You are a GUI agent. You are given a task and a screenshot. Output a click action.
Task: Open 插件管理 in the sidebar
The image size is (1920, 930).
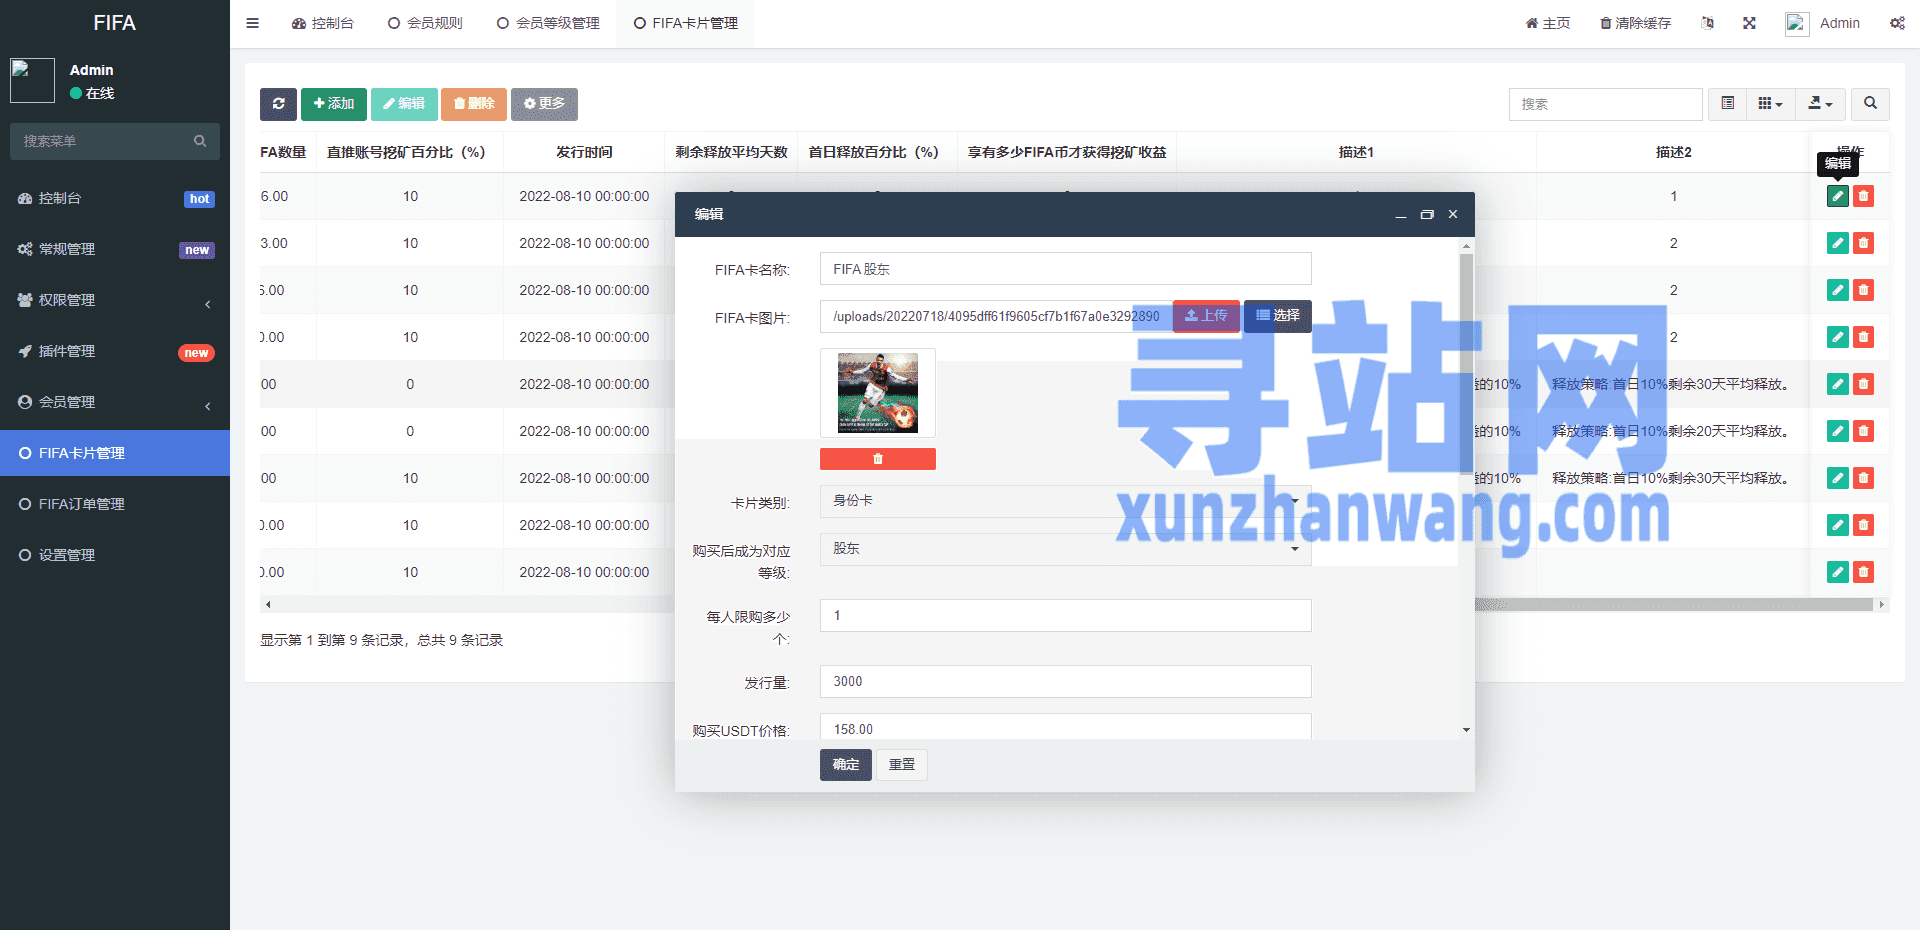(x=115, y=351)
